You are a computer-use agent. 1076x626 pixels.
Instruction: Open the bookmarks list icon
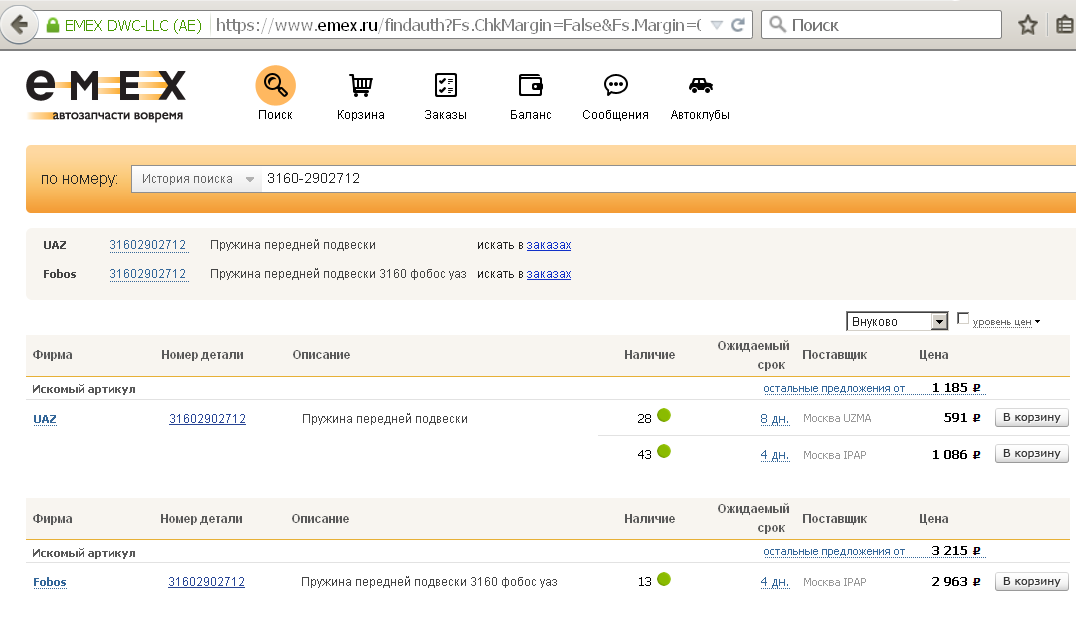point(1064,25)
